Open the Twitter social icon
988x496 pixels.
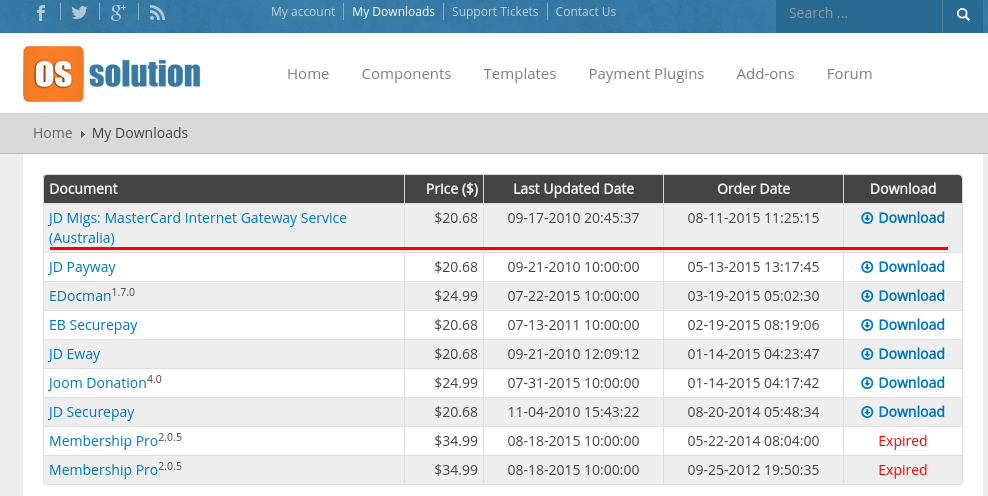[79, 13]
